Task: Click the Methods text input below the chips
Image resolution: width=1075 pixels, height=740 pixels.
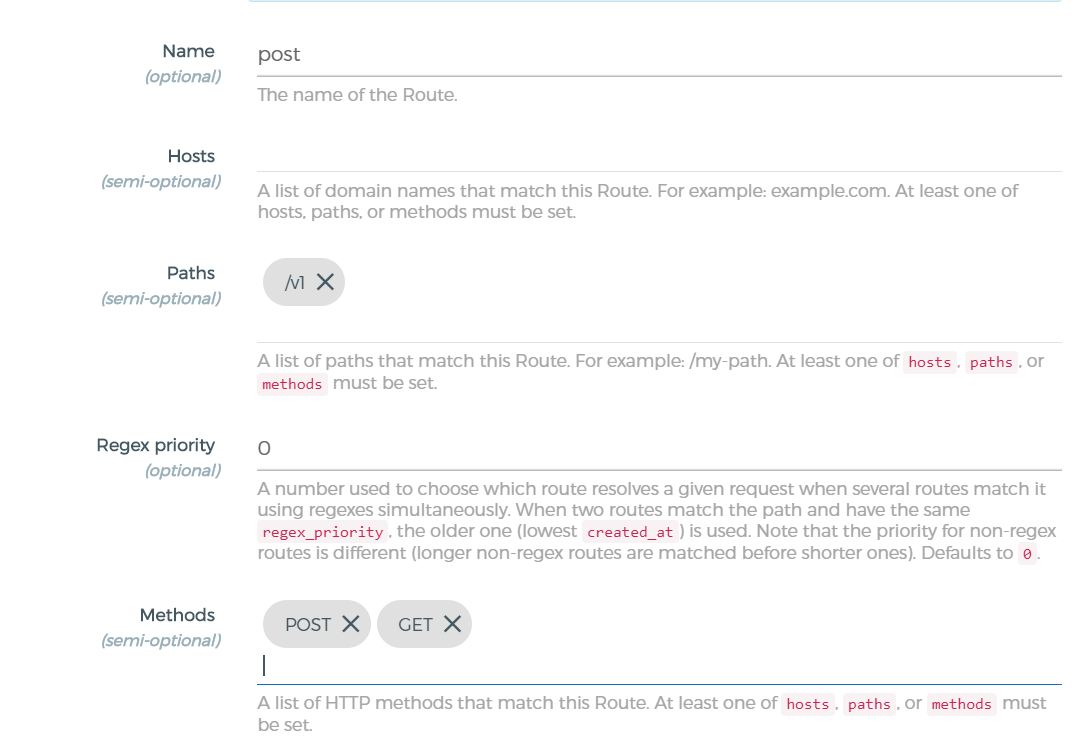Action: tap(658, 666)
